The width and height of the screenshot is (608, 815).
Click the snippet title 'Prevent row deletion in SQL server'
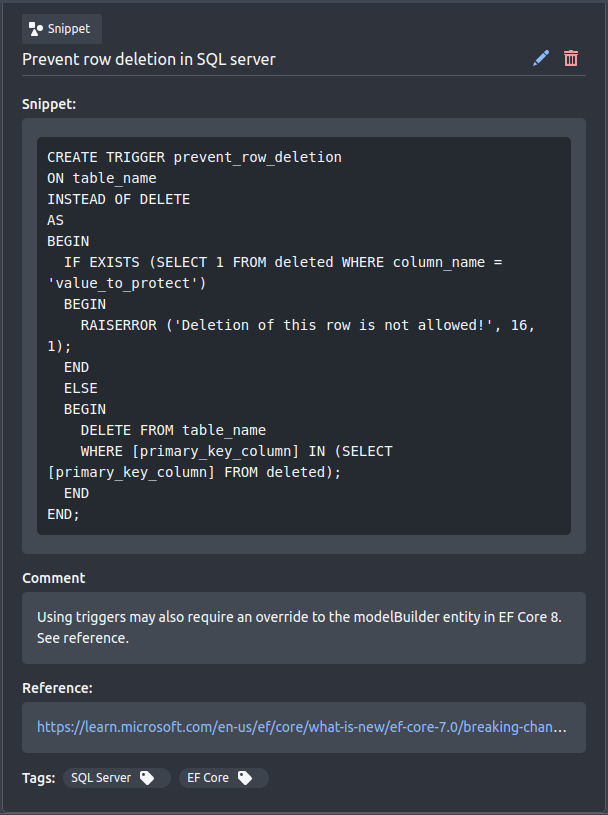pyautogui.click(x=149, y=59)
